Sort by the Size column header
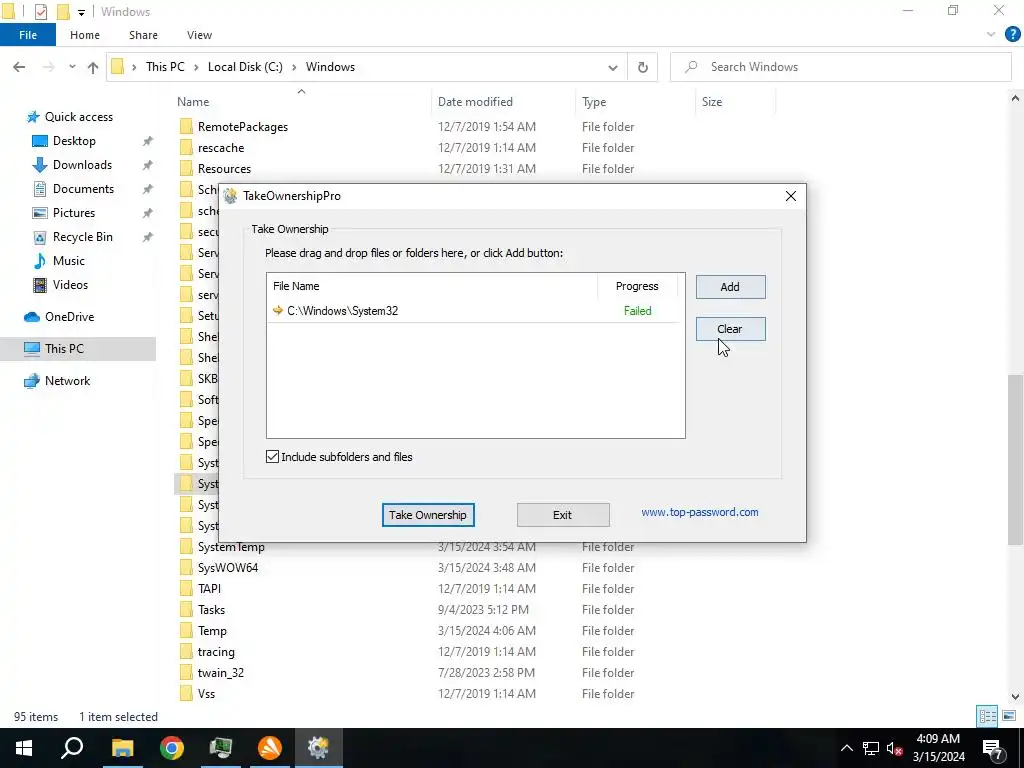This screenshot has height=768, width=1024. [x=735, y=102]
